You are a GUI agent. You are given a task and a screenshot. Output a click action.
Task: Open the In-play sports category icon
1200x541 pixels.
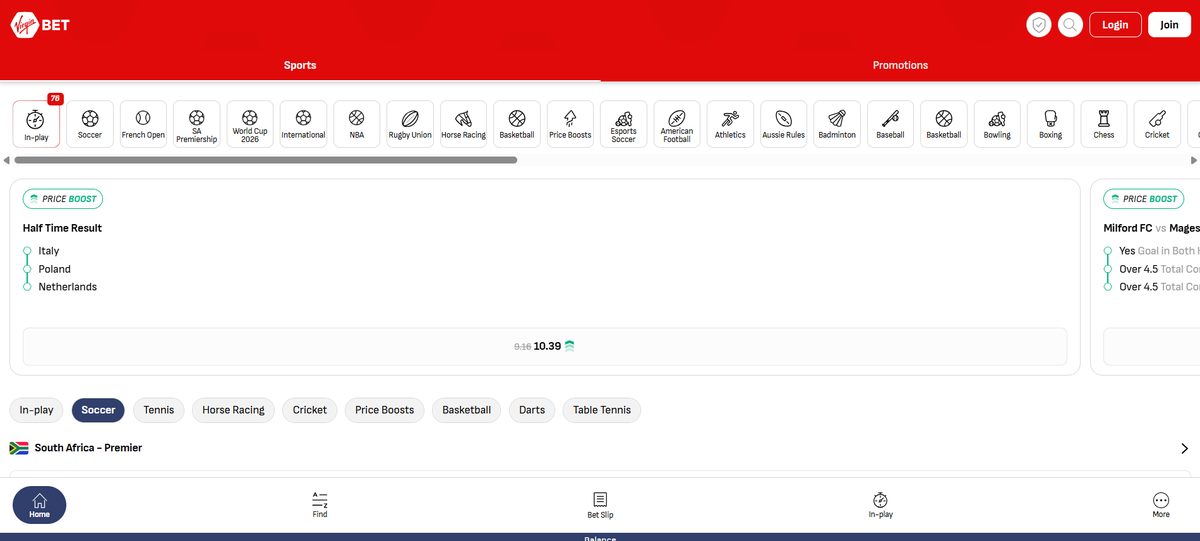[x=36, y=124]
